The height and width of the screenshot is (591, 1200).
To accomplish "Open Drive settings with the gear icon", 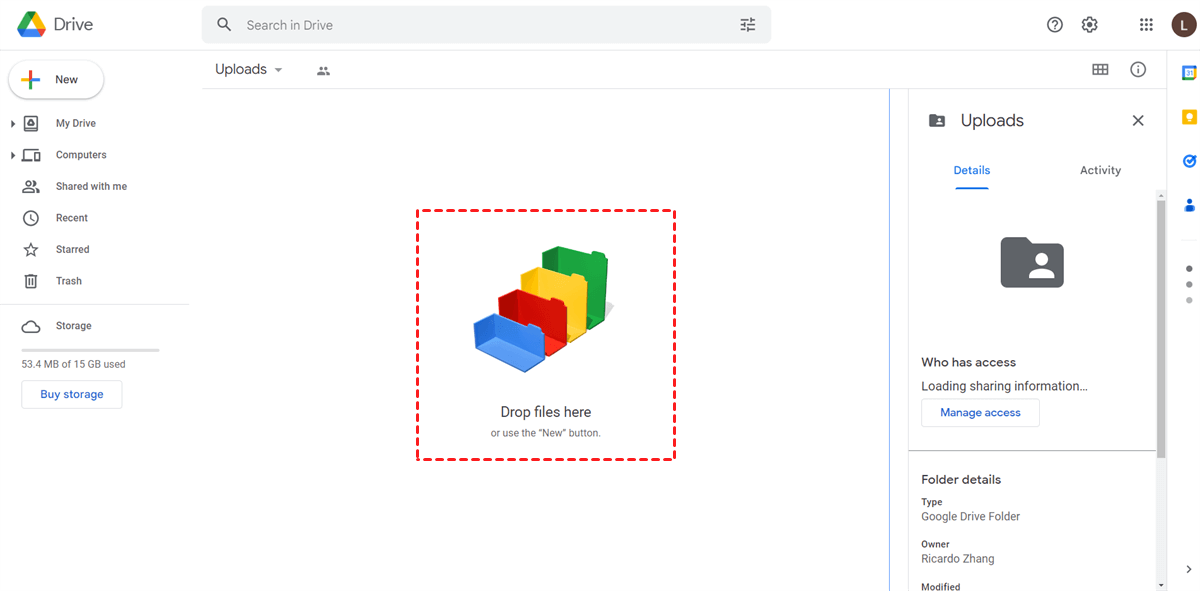I will (1089, 24).
